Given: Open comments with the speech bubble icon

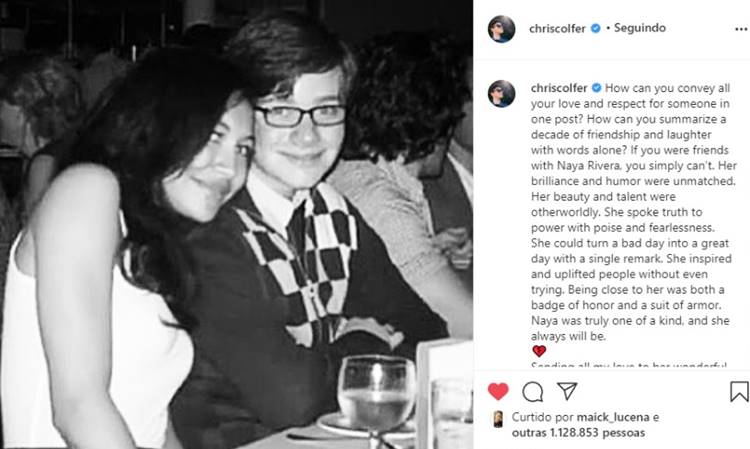Looking at the screenshot, I should tap(532, 392).
